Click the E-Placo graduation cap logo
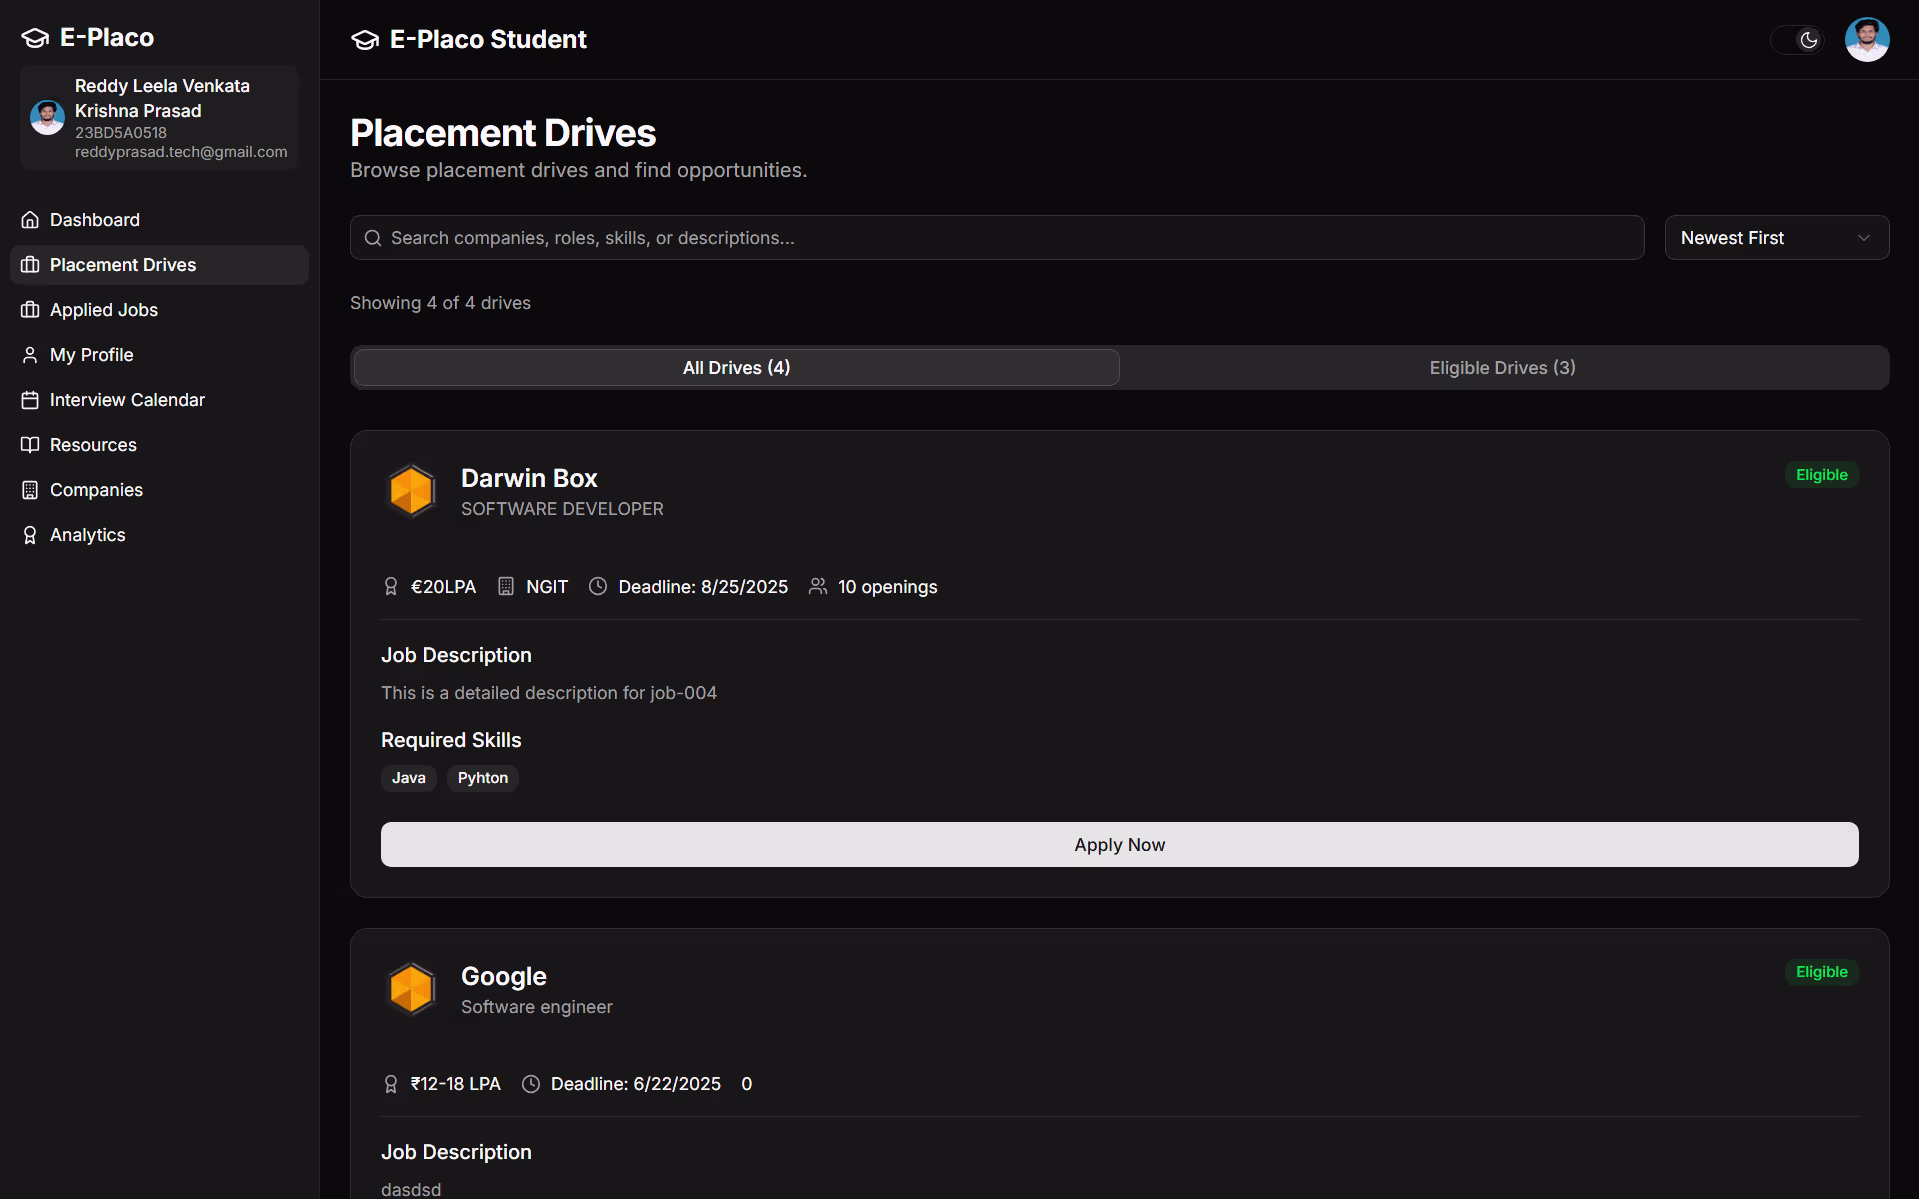 click(x=34, y=38)
